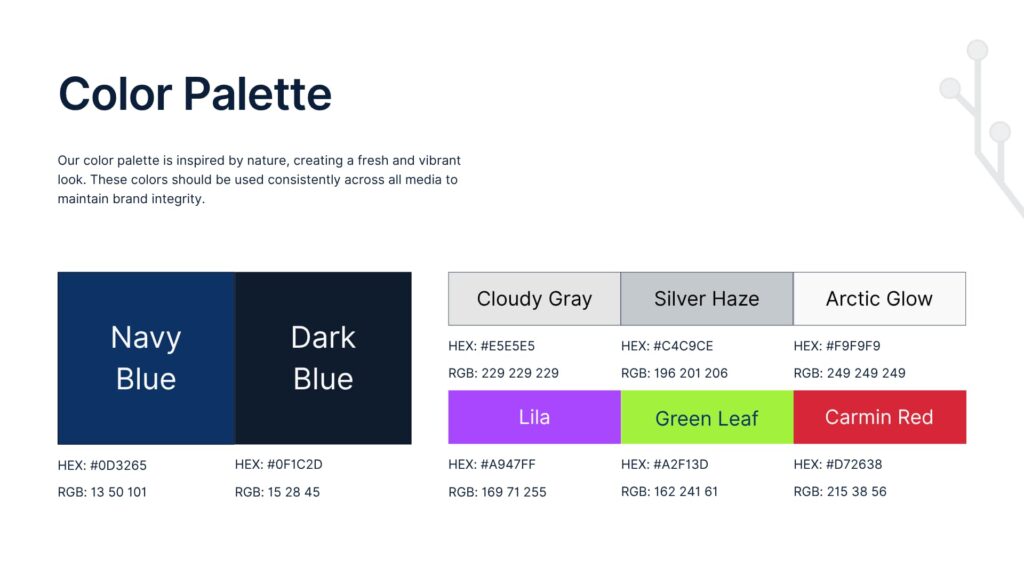Click the Color Palette heading

pos(195,94)
